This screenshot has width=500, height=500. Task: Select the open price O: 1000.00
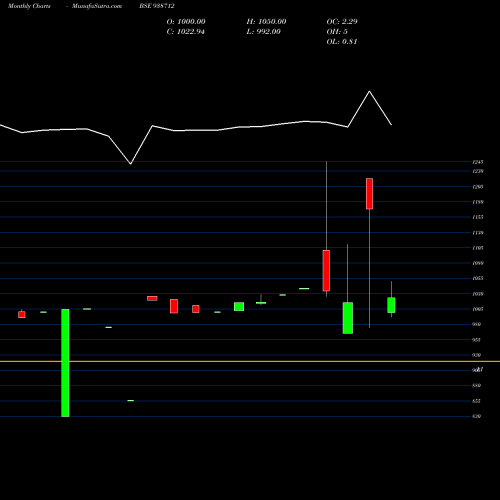pyautogui.click(x=186, y=22)
